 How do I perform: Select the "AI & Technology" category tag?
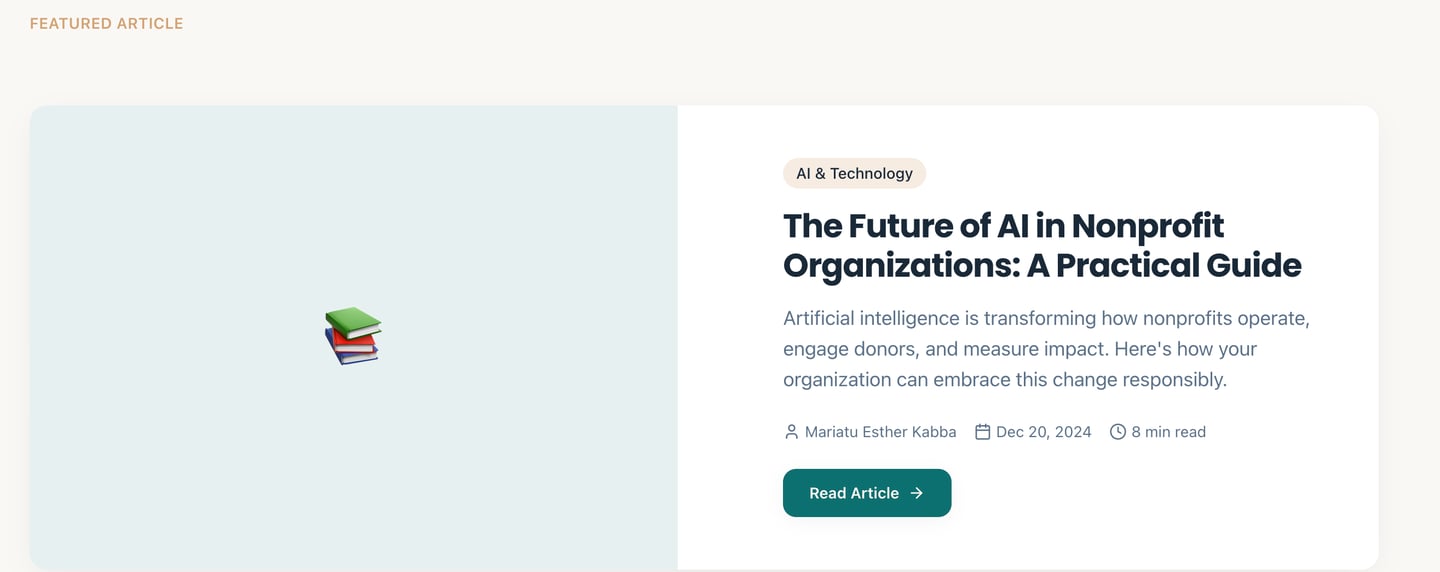pos(854,173)
